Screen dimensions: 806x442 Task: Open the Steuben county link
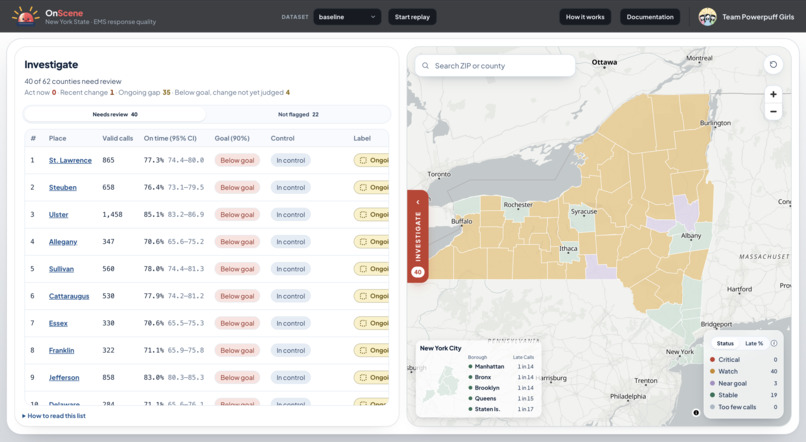pyautogui.click(x=63, y=188)
